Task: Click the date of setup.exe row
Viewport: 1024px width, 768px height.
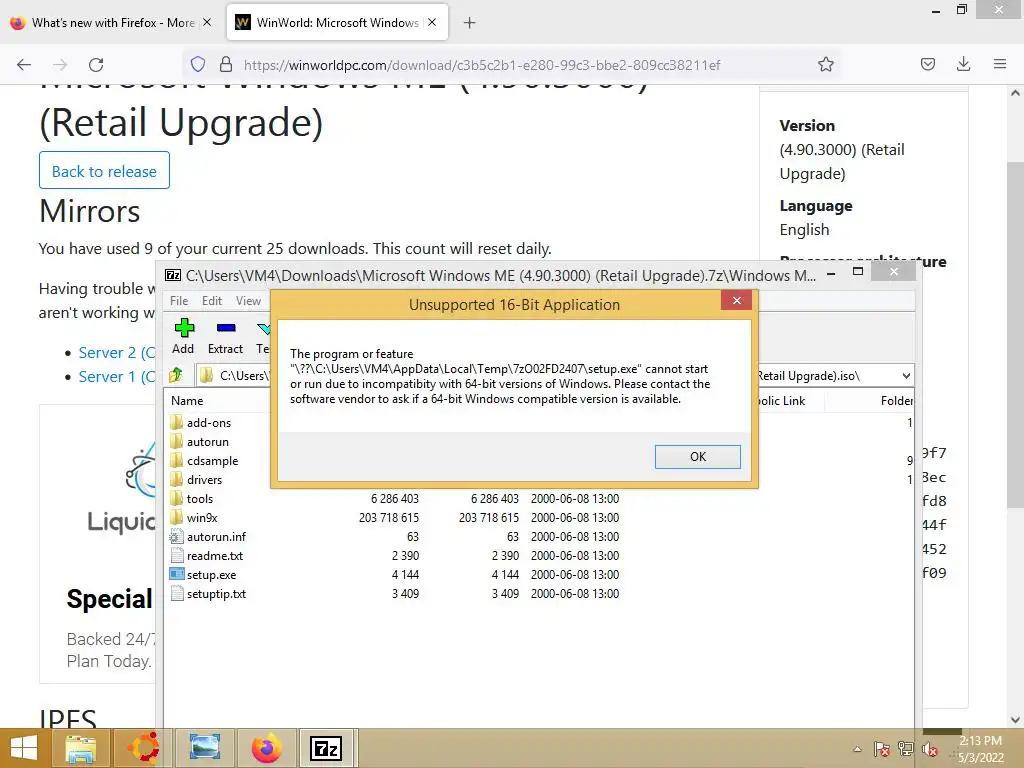Action: [575, 575]
